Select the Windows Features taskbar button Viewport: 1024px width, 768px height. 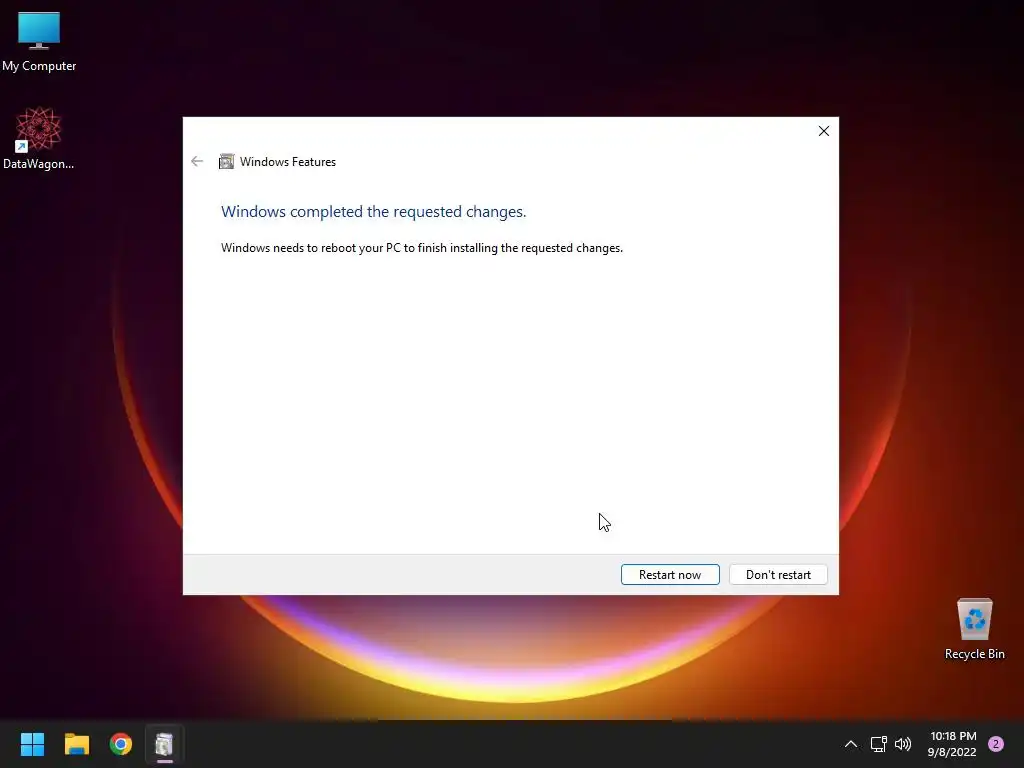tap(165, 744)
